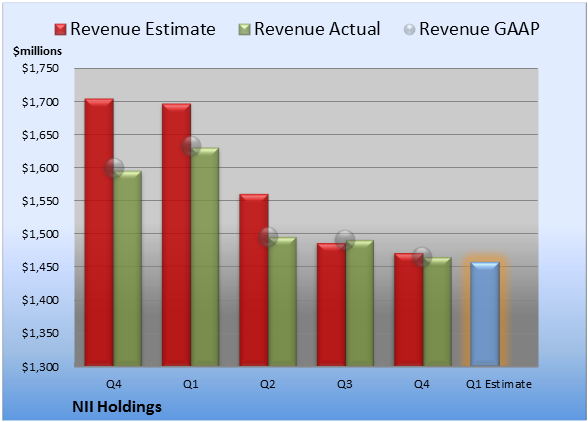The width and height of the screenshot is (588, 422).
Task: Click the '$1,750' axis value
Action: click(40, 68)
